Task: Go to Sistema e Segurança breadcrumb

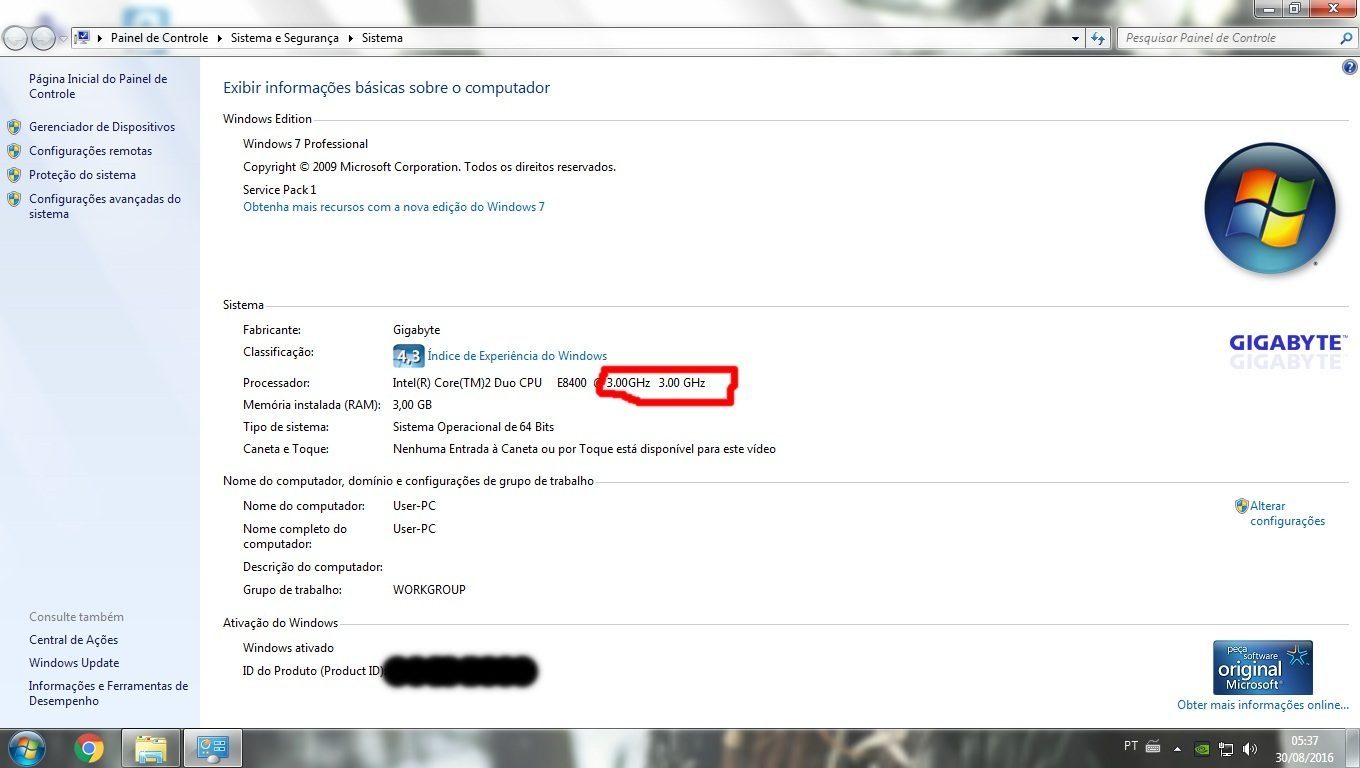Action: pos(284,38)
